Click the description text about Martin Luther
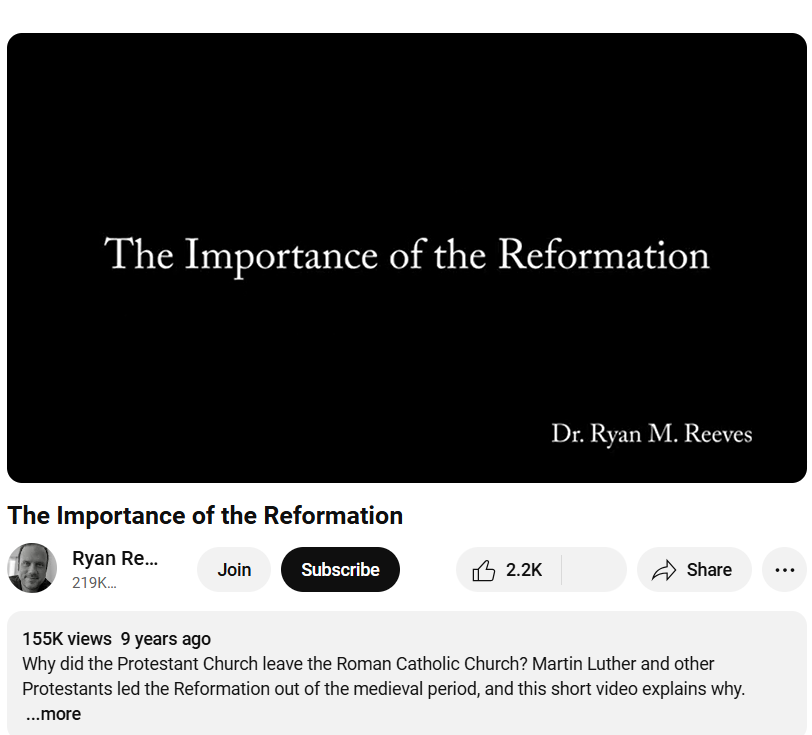812x735 pixels. click(368, 664)
